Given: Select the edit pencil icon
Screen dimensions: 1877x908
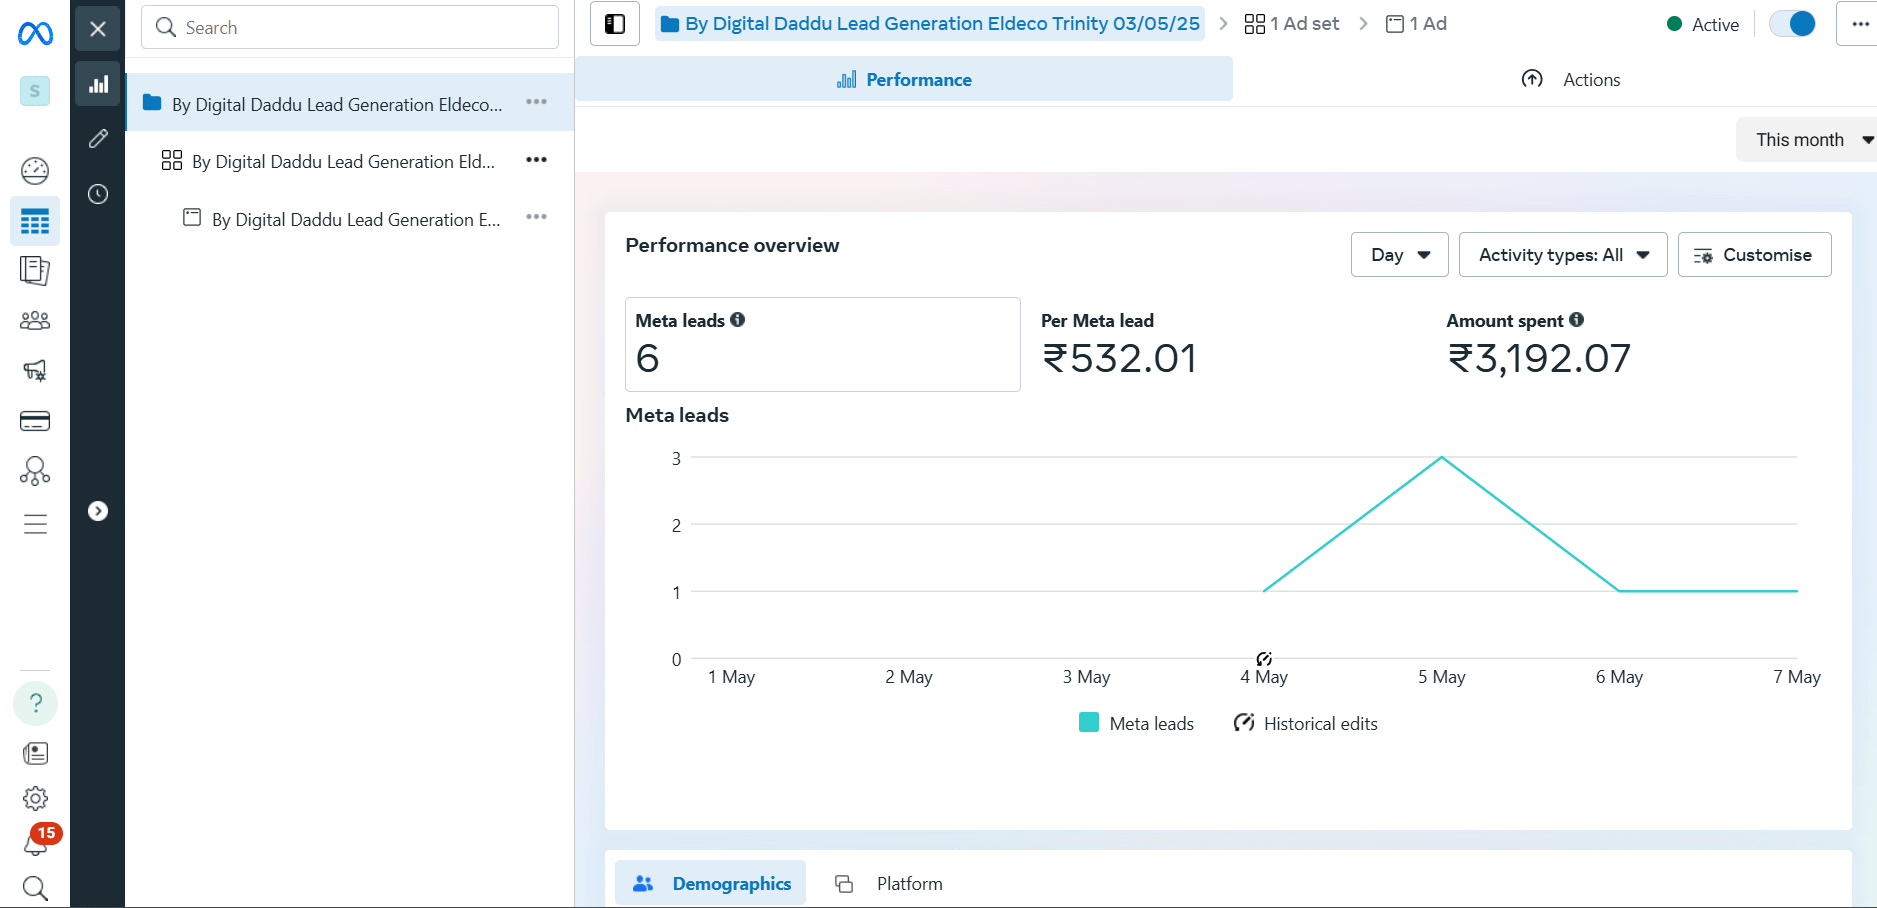Looking at the screenshot, I should (98, 139).
